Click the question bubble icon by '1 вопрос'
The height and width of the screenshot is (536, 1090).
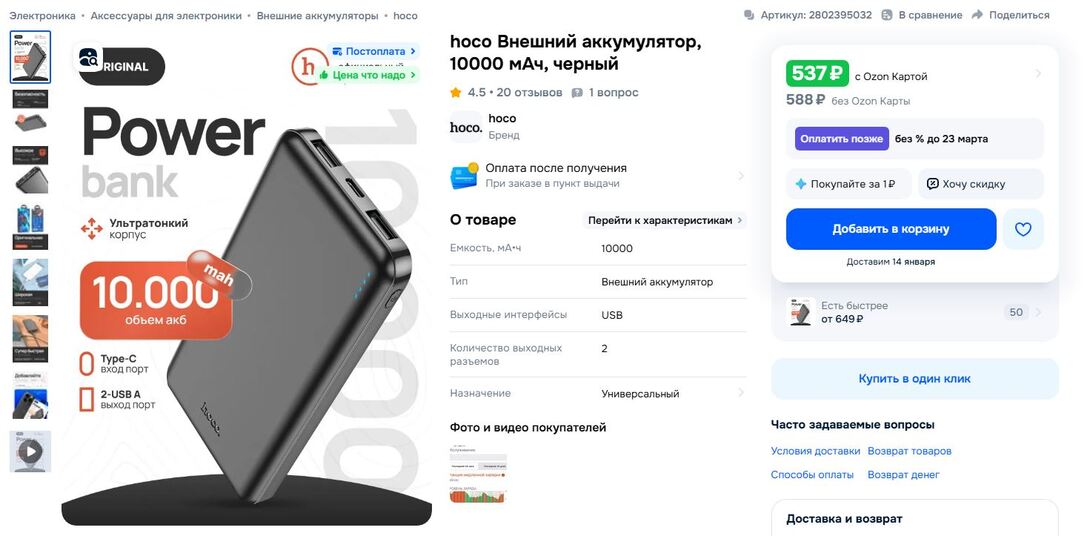click(577, 92)
